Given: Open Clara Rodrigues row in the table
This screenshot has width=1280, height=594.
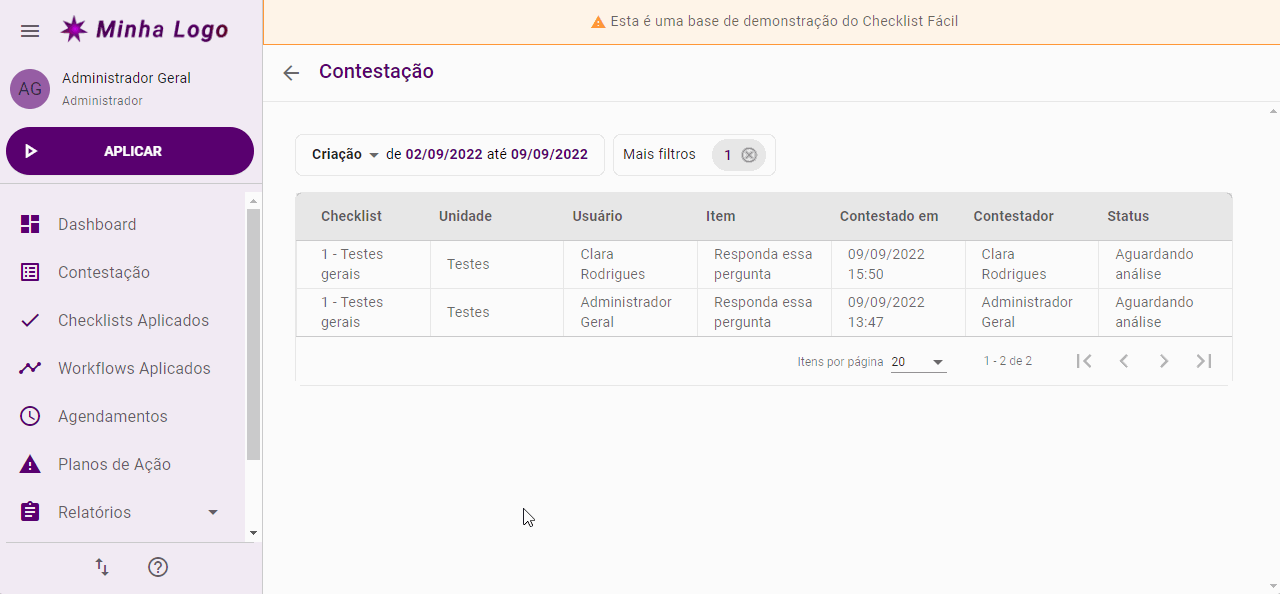Looking at the screenshot, I should [612, 264].
